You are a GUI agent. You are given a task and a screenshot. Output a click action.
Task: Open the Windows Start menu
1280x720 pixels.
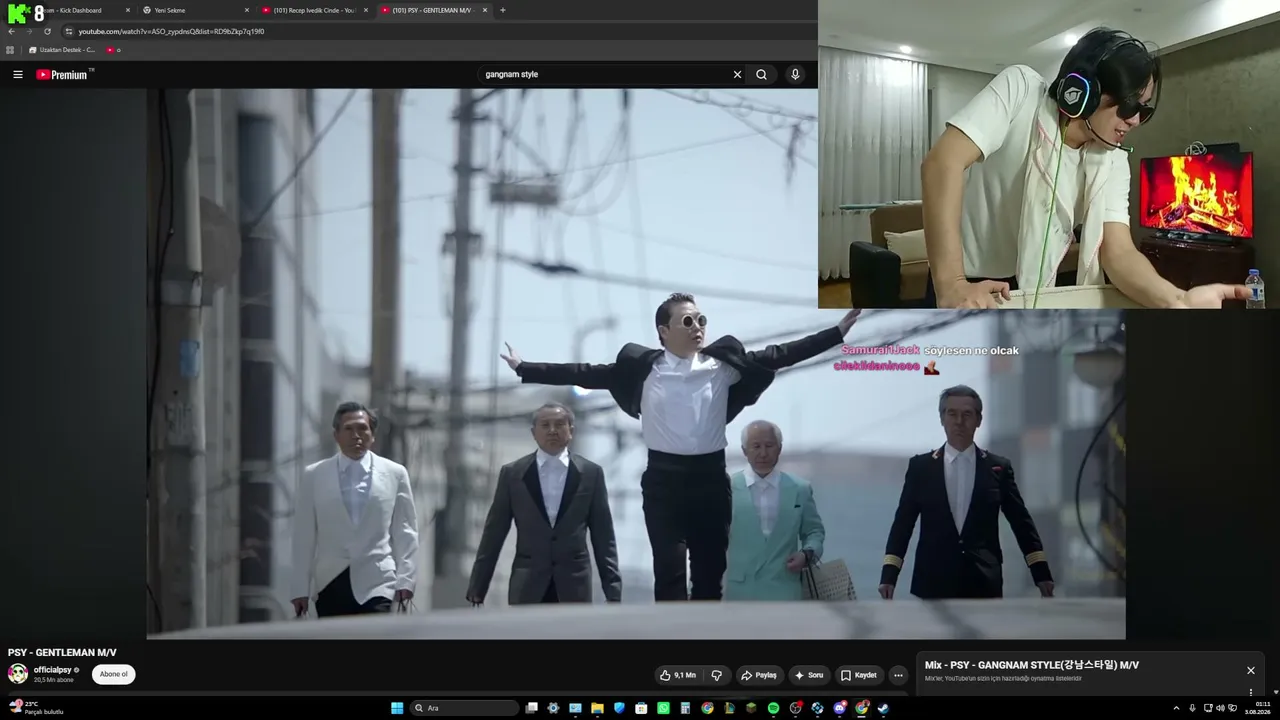tap(397, 708)
